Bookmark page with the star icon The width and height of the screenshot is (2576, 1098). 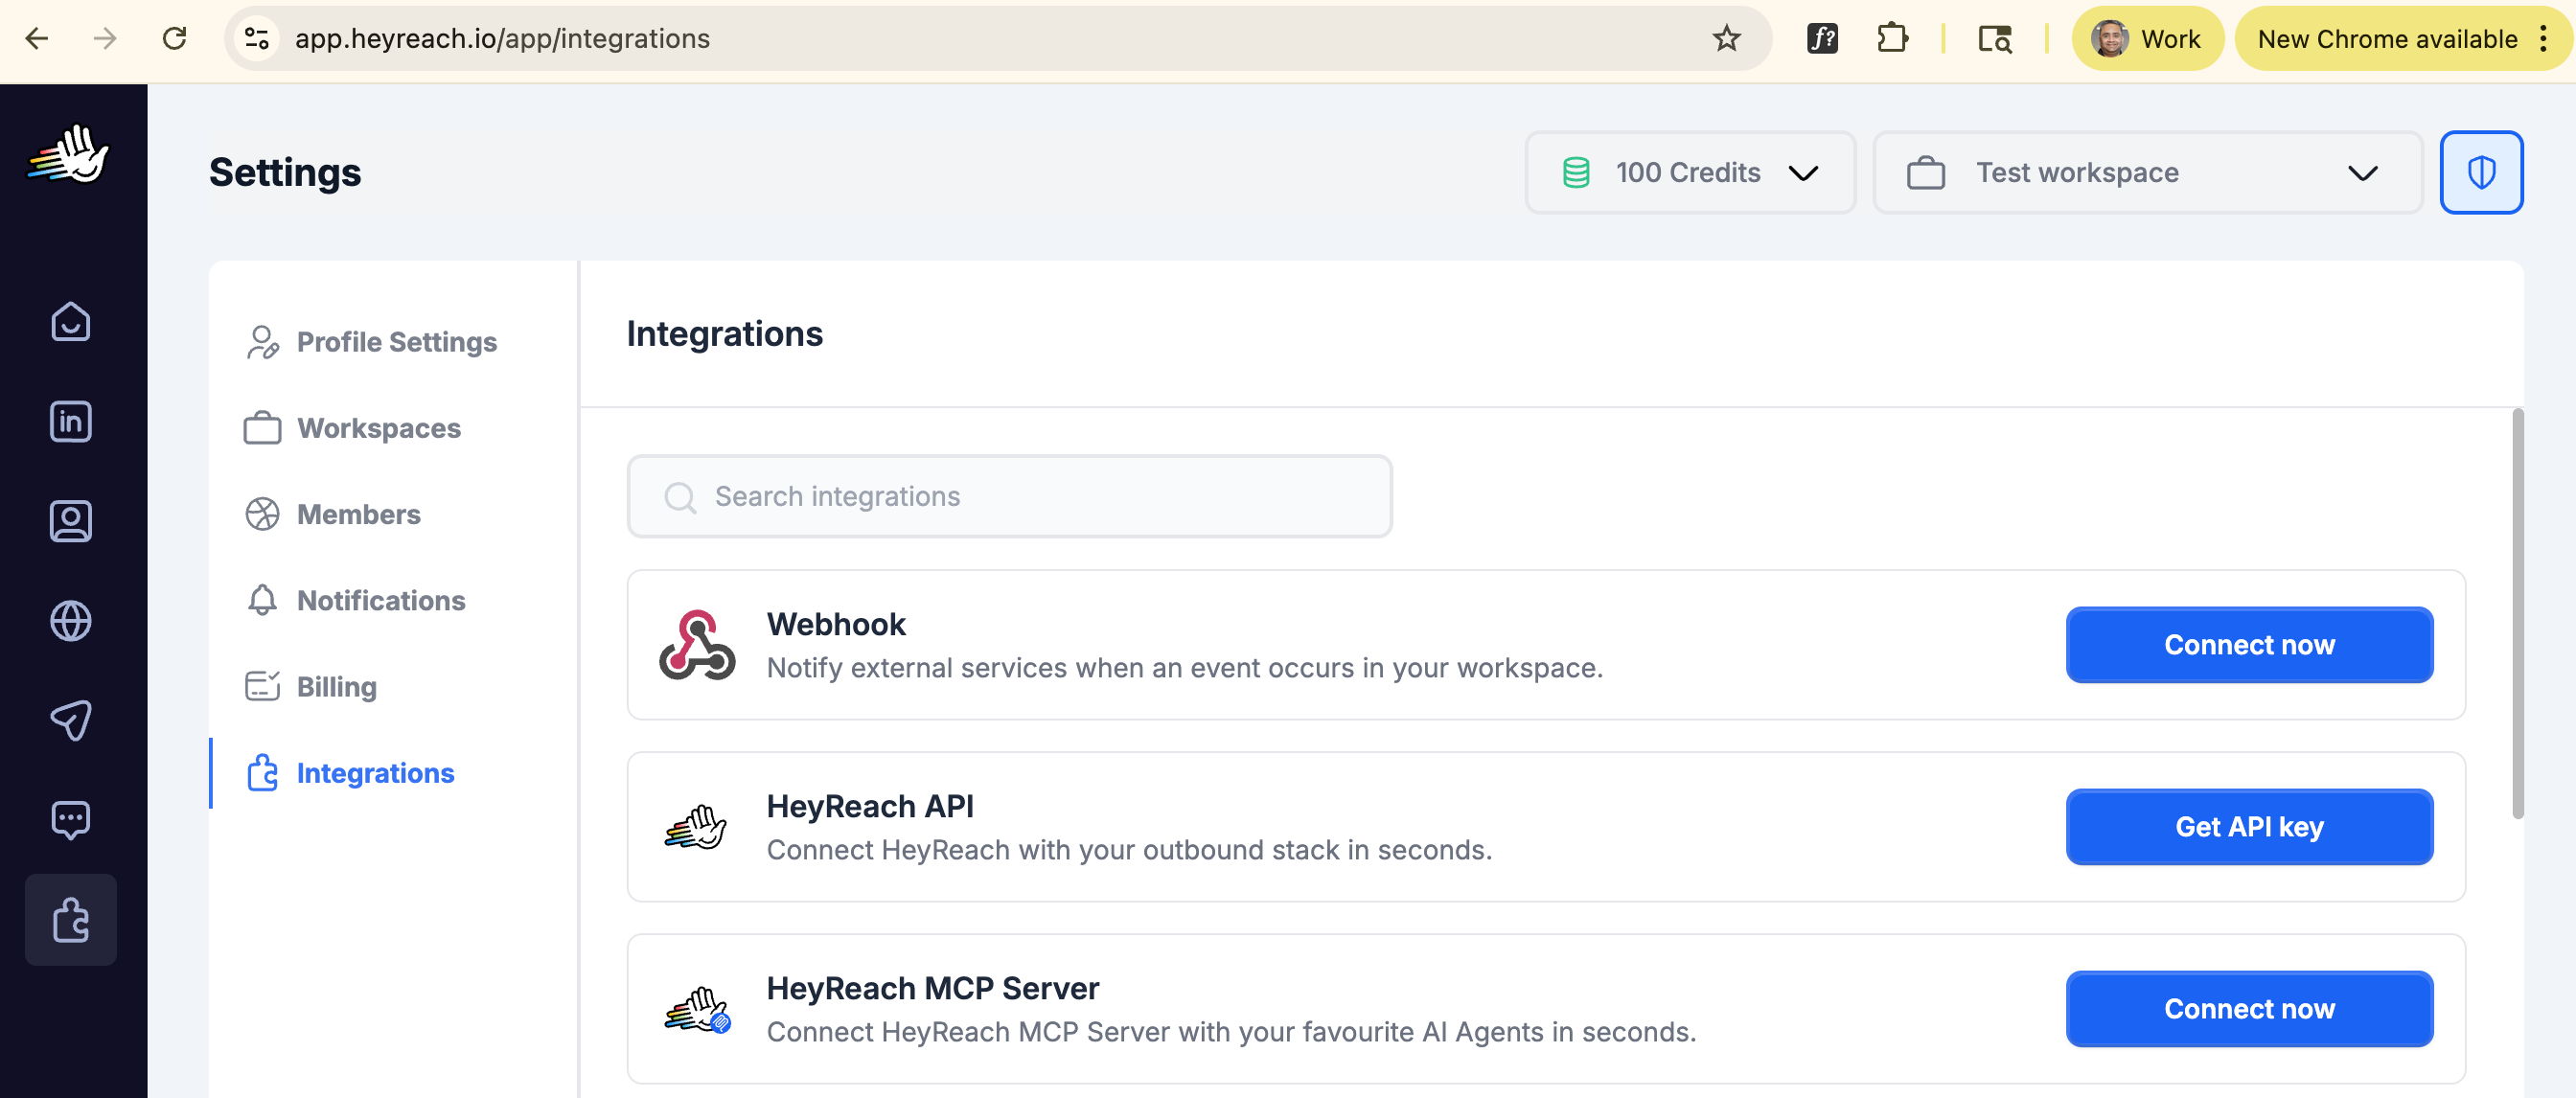pyautogui.click(x=1726, y=39)
